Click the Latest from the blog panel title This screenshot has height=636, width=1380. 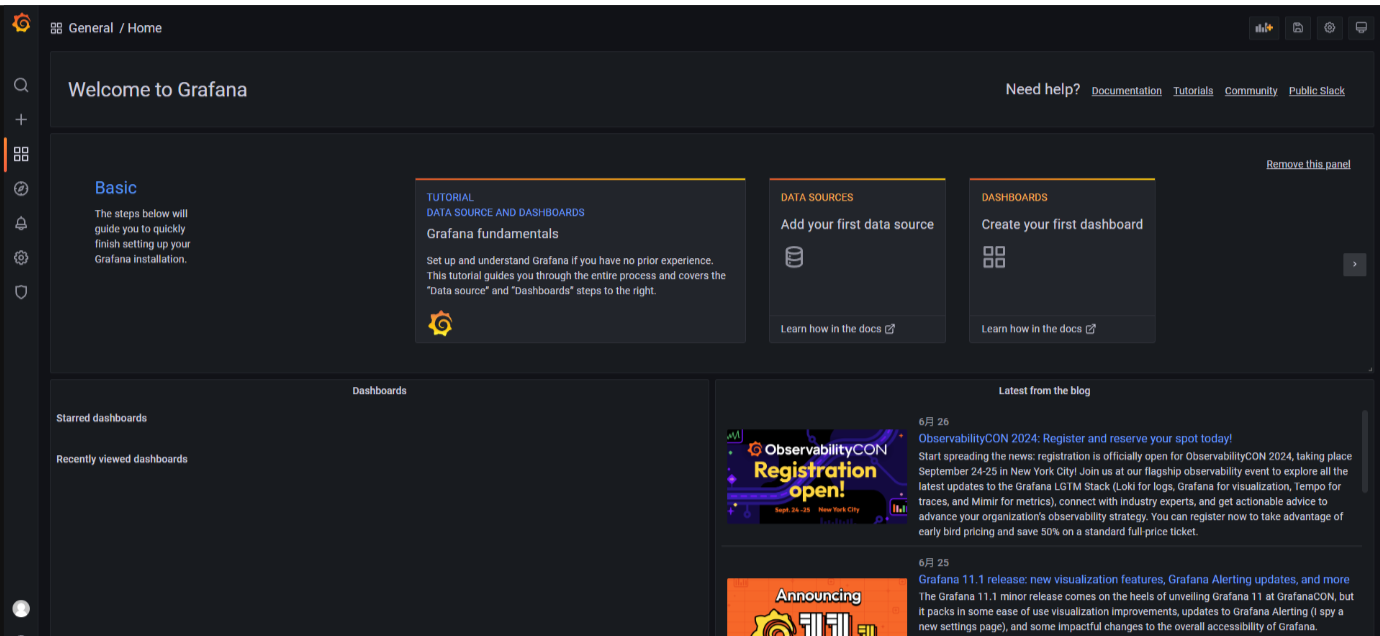(x=1044, y=391)
